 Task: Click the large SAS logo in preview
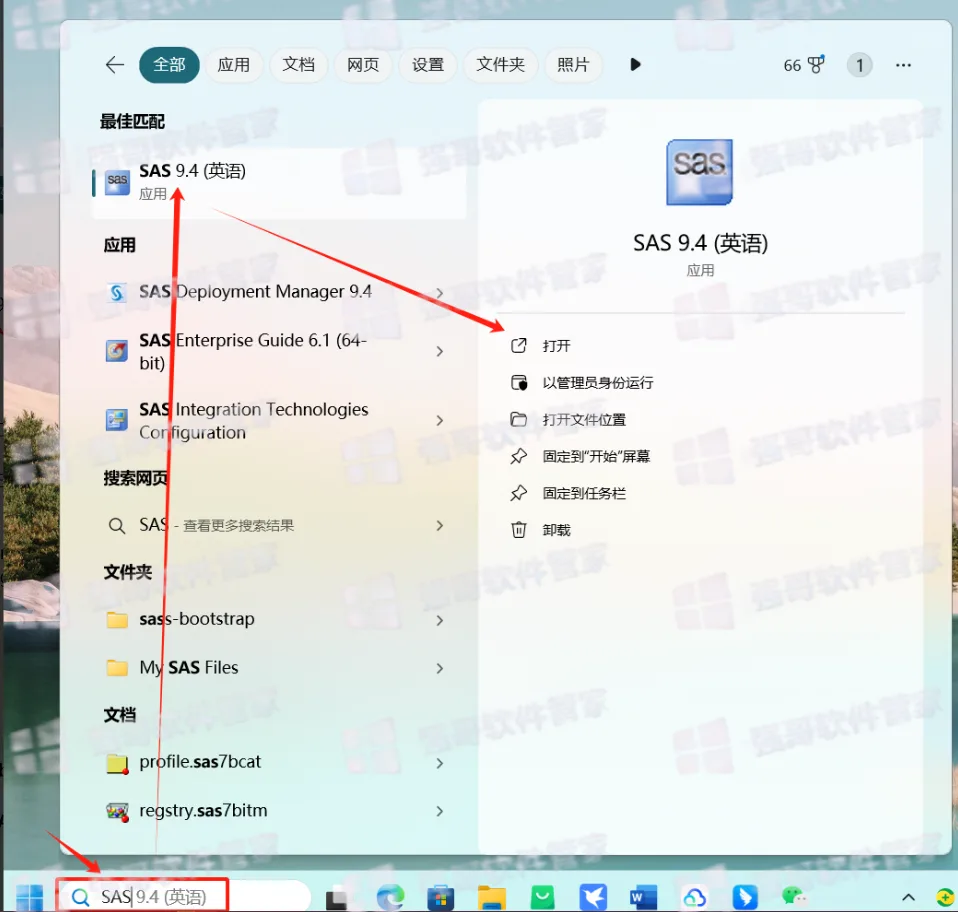[x=700, y=172]
